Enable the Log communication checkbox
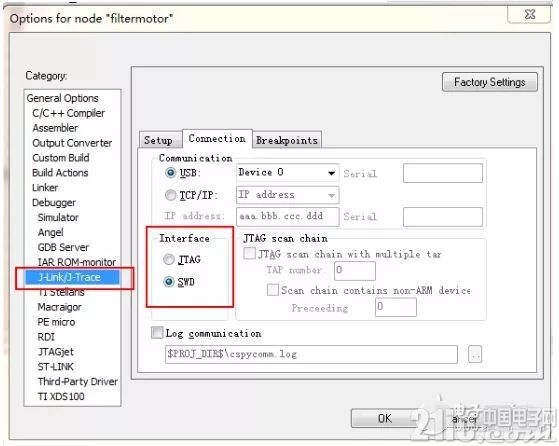 click(157, 333)
